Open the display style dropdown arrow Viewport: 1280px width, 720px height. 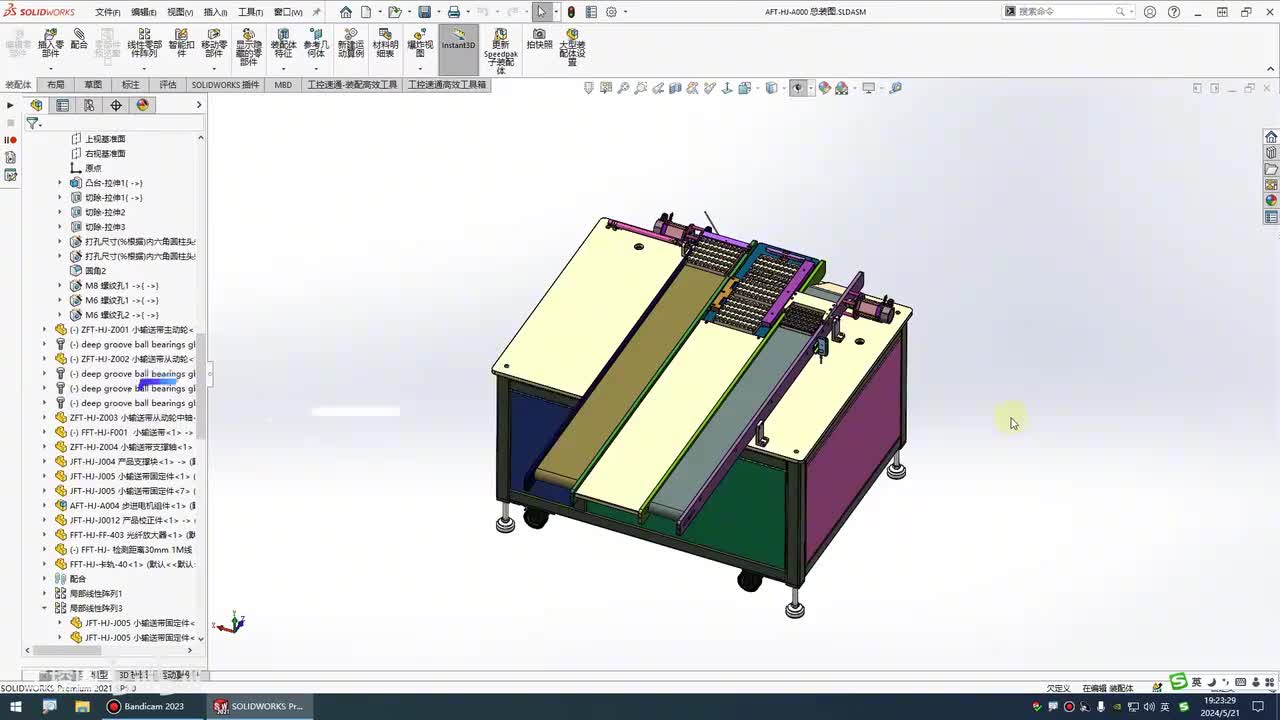click(x=784, y=88)
